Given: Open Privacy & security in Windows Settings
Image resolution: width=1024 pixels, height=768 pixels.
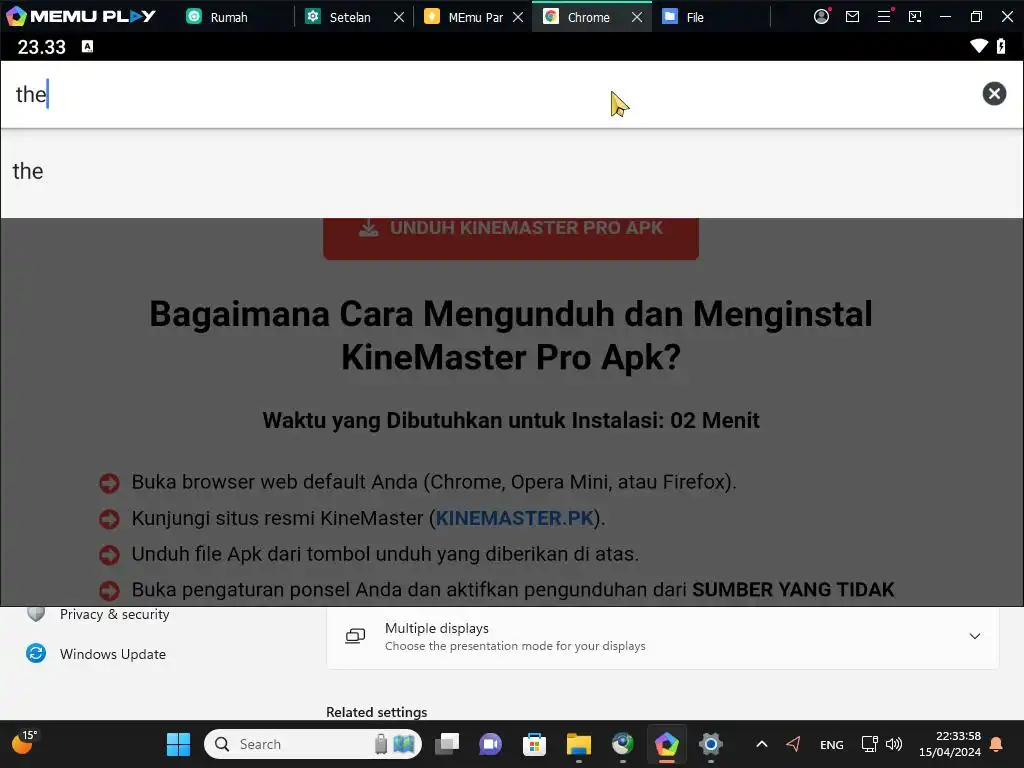Looking at the screenshot, I should 114,615.
